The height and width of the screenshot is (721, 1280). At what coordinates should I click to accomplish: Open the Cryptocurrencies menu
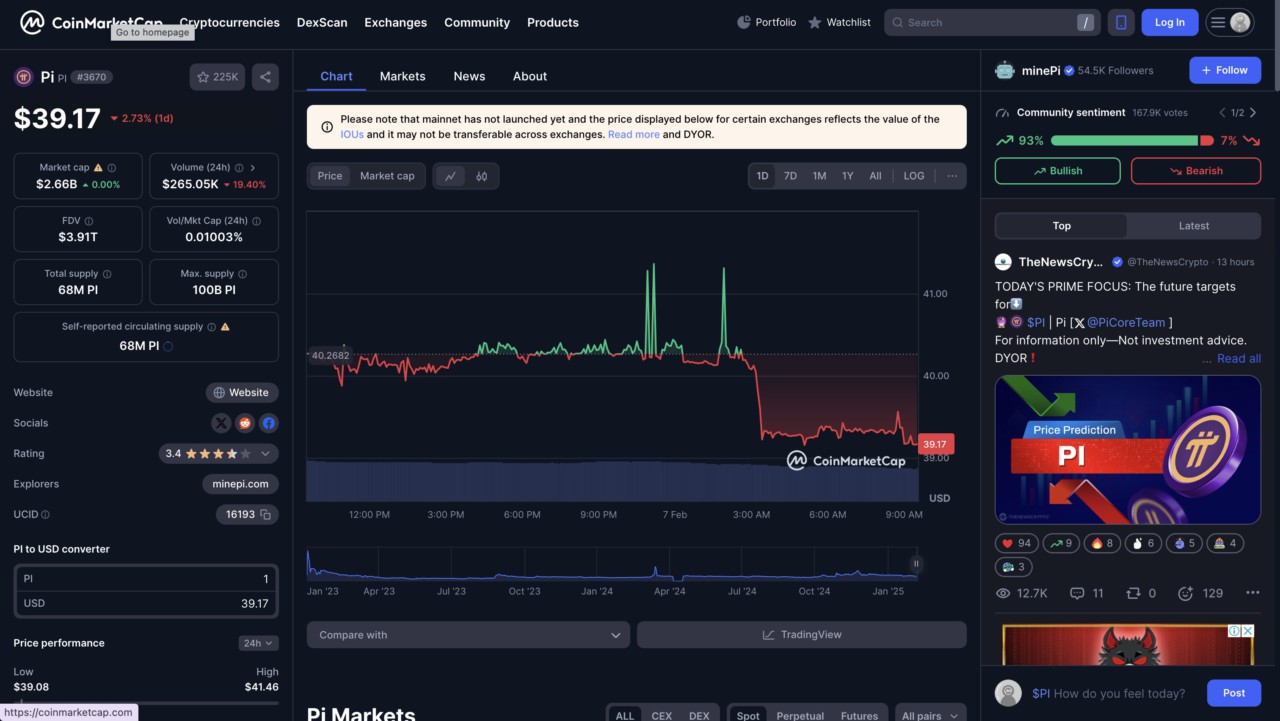[x=229, y=22]
